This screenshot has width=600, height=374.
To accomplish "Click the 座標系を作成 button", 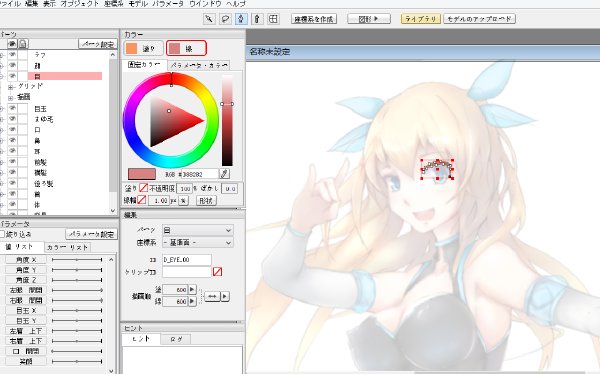I will pyautogui.click(x=314, y=18).
